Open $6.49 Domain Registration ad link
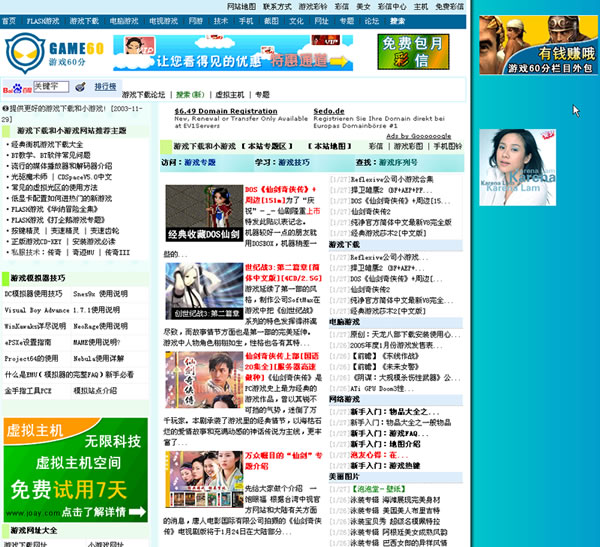The image size is (600, 547). click(226, 111)
